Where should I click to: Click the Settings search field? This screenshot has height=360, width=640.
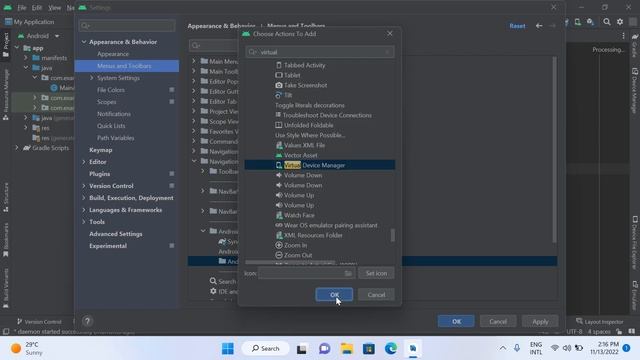tap(127, 26)
